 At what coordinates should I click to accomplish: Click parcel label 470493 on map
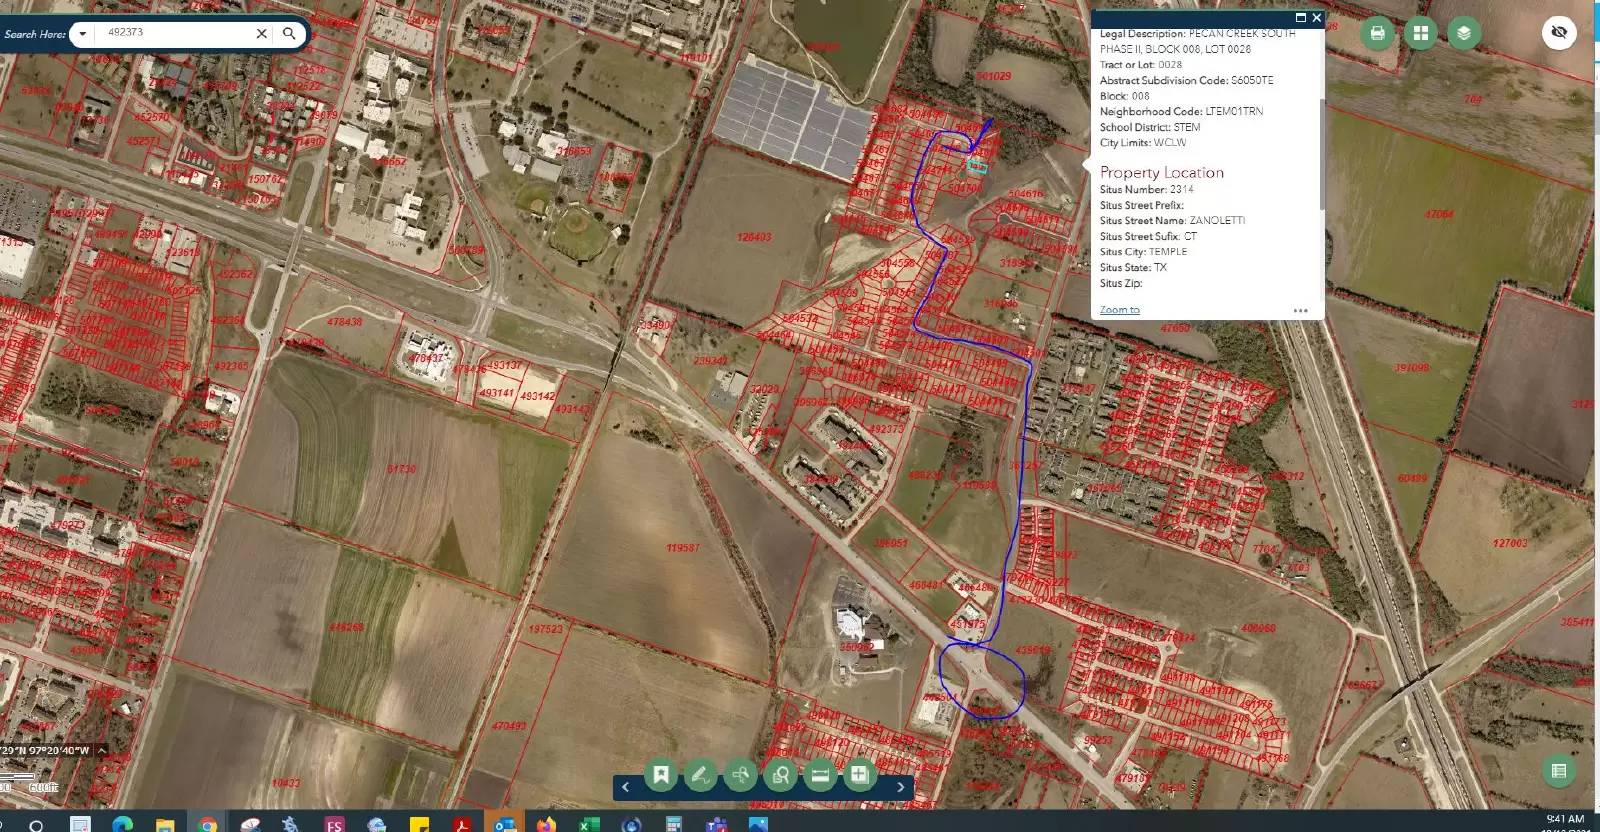(508, 726)
